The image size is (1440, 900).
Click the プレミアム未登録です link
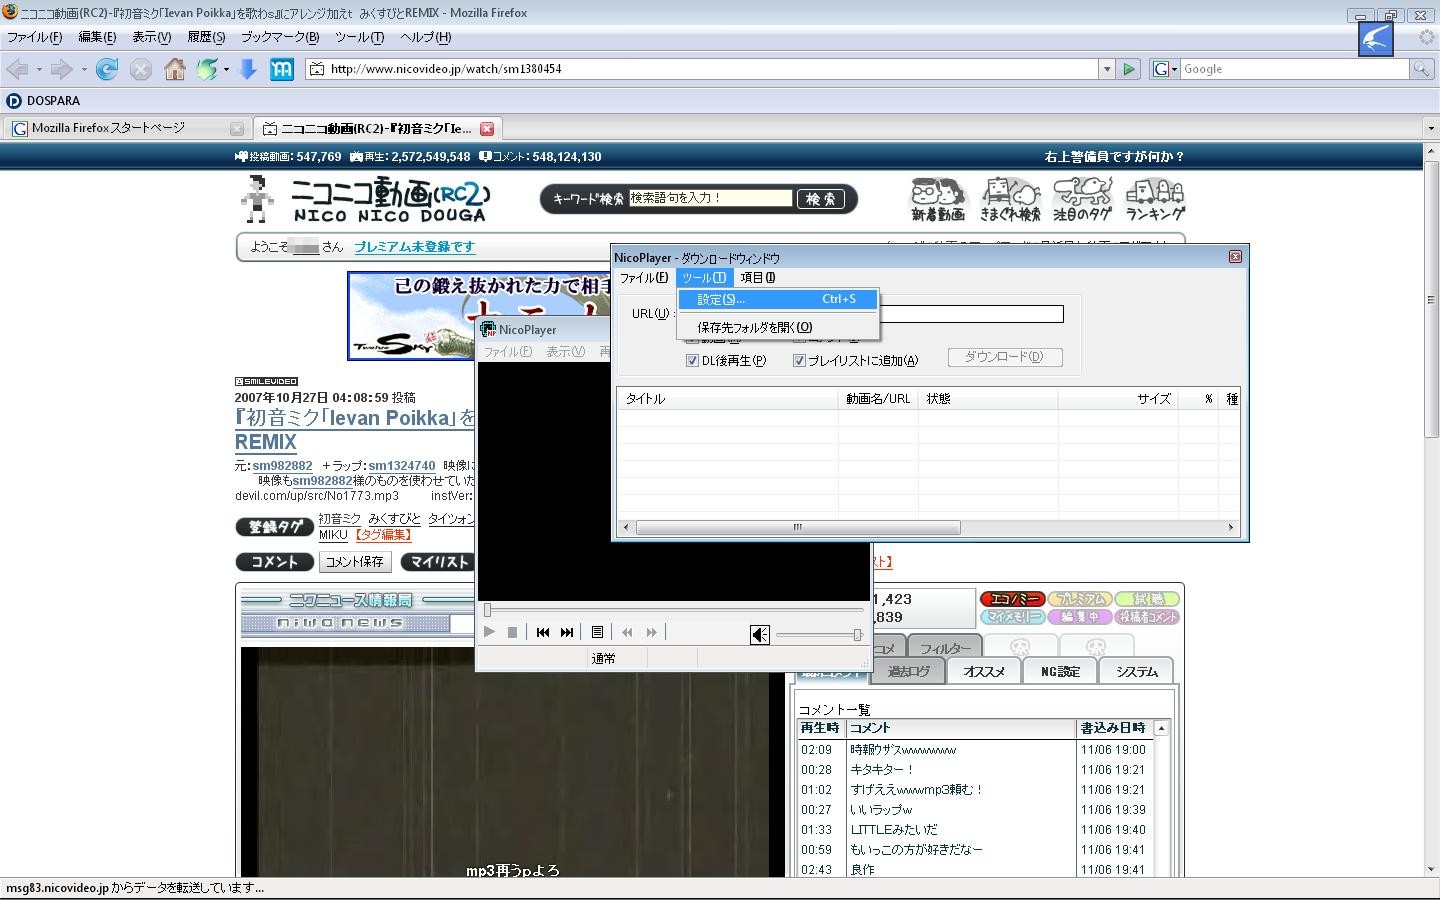(x=415, y=247)
